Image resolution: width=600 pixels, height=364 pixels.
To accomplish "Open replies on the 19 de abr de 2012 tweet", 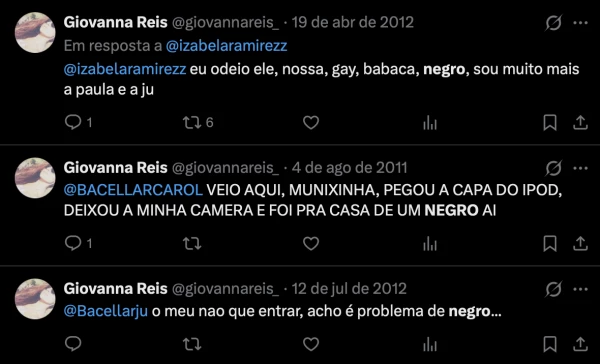I will coord(78,122).
